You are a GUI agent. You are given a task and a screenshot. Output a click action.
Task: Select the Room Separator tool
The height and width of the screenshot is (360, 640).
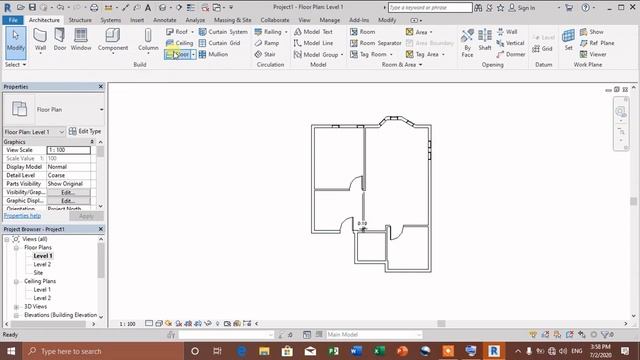coord(376,43)
